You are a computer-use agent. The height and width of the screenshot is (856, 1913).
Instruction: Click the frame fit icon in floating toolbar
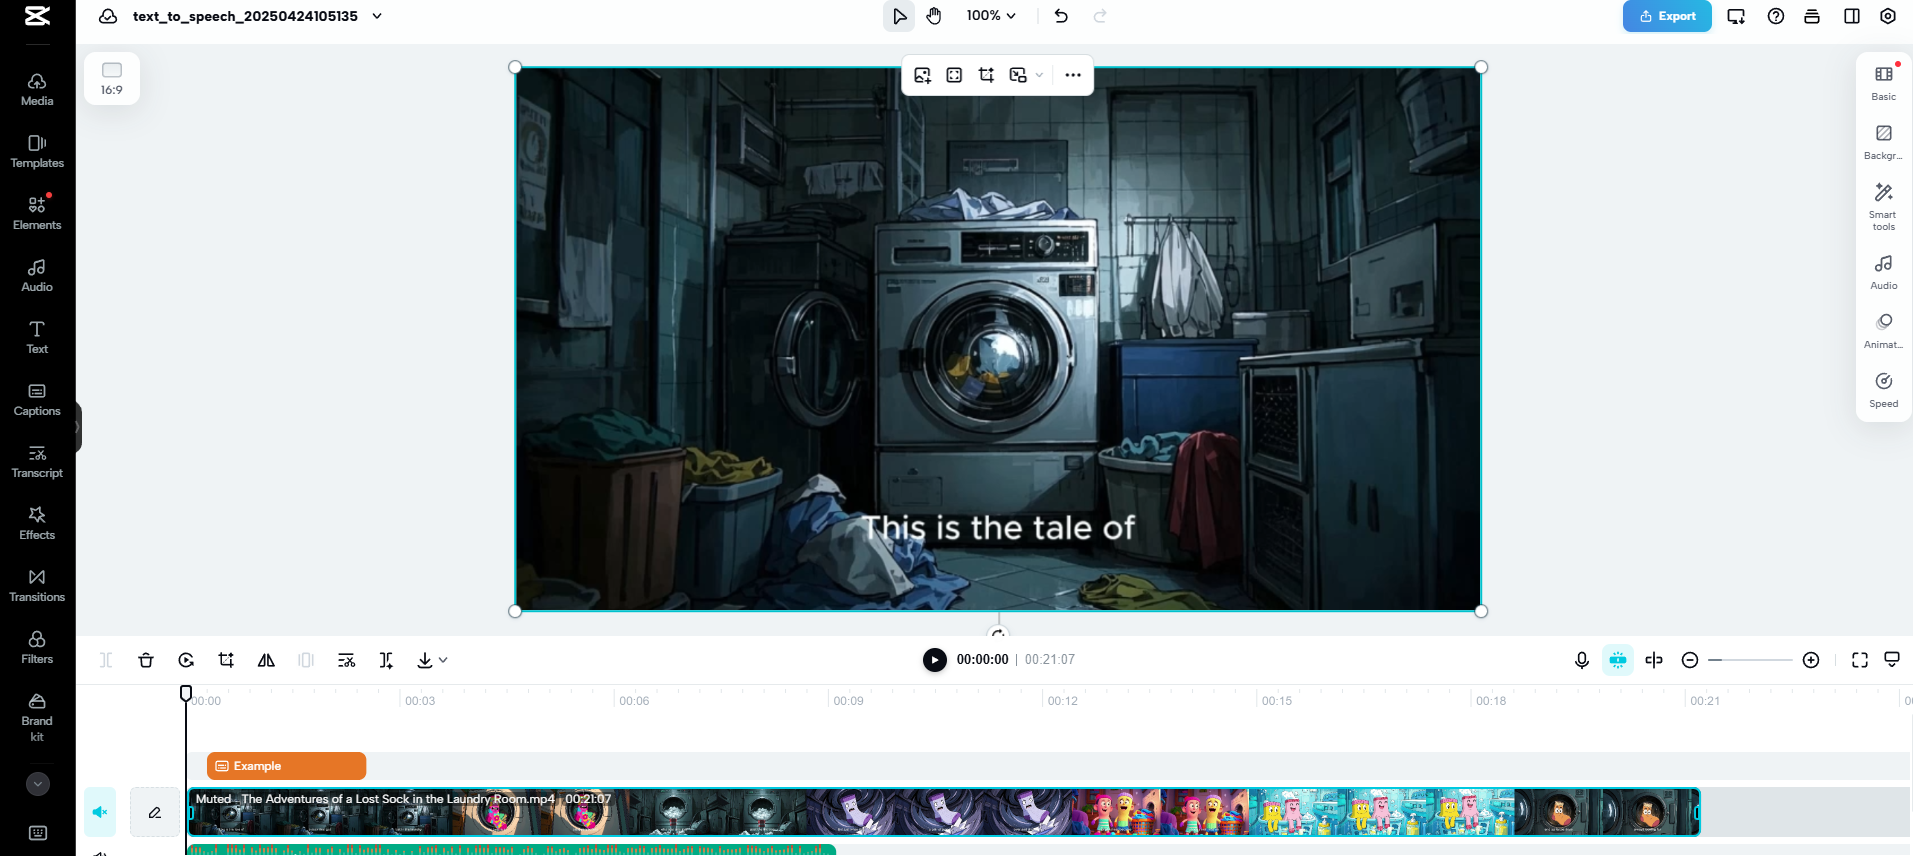(955, 75)
